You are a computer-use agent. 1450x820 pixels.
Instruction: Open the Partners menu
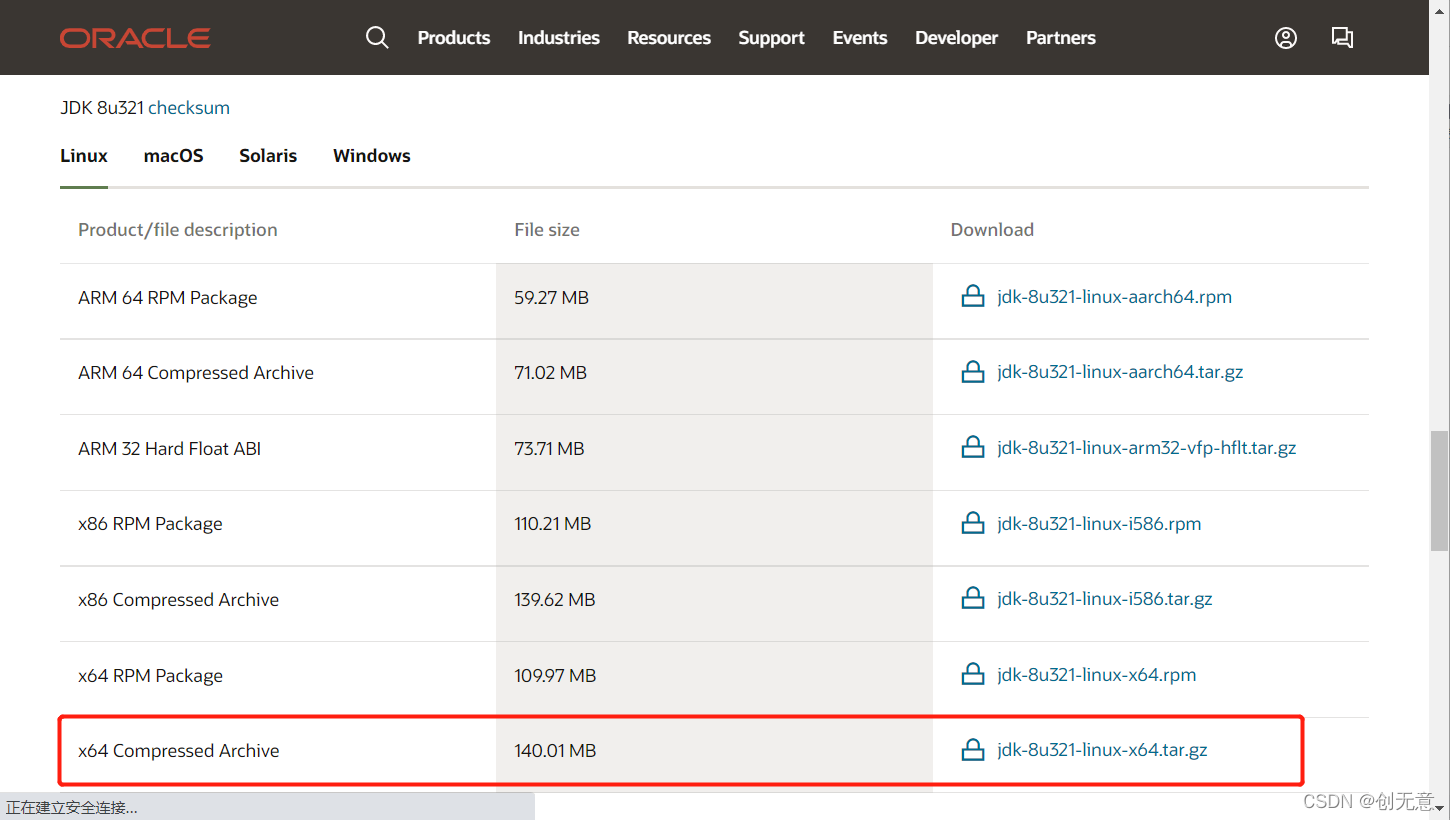coord(1061,38)
